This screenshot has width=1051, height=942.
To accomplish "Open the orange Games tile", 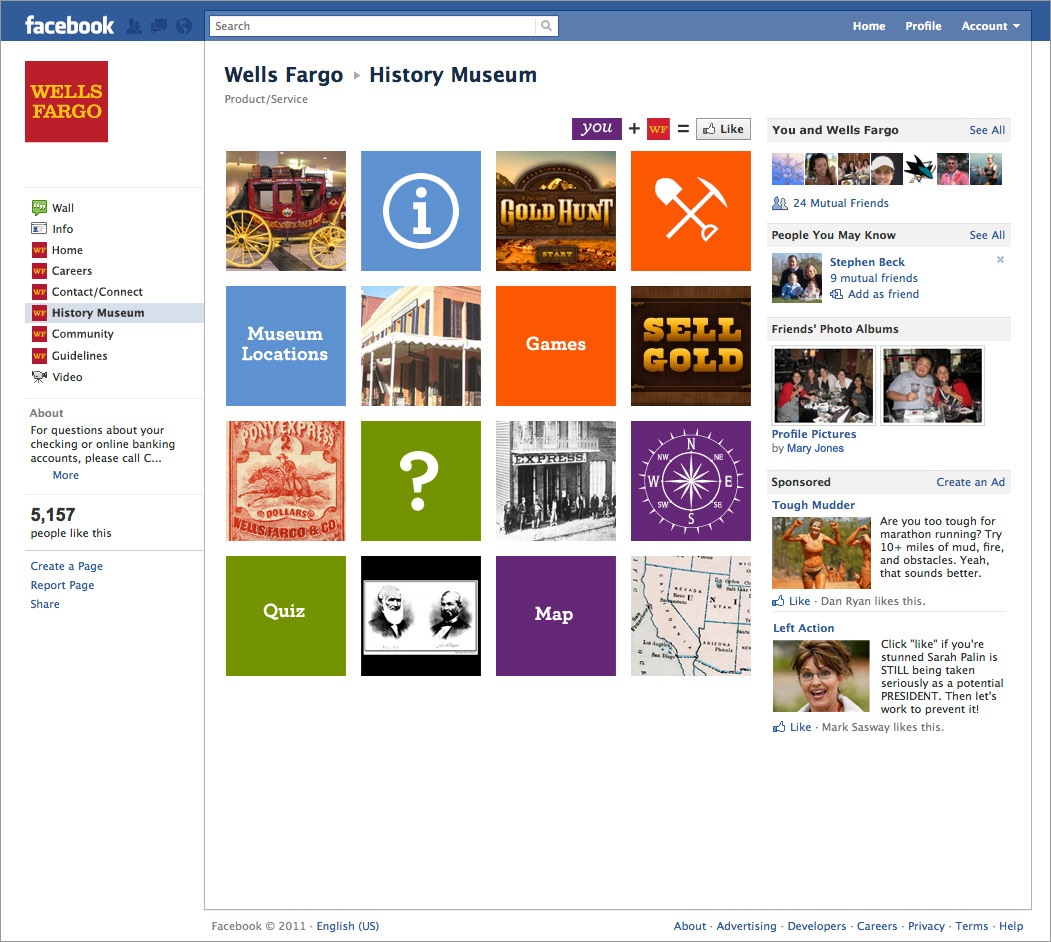I will coord(556,346).
